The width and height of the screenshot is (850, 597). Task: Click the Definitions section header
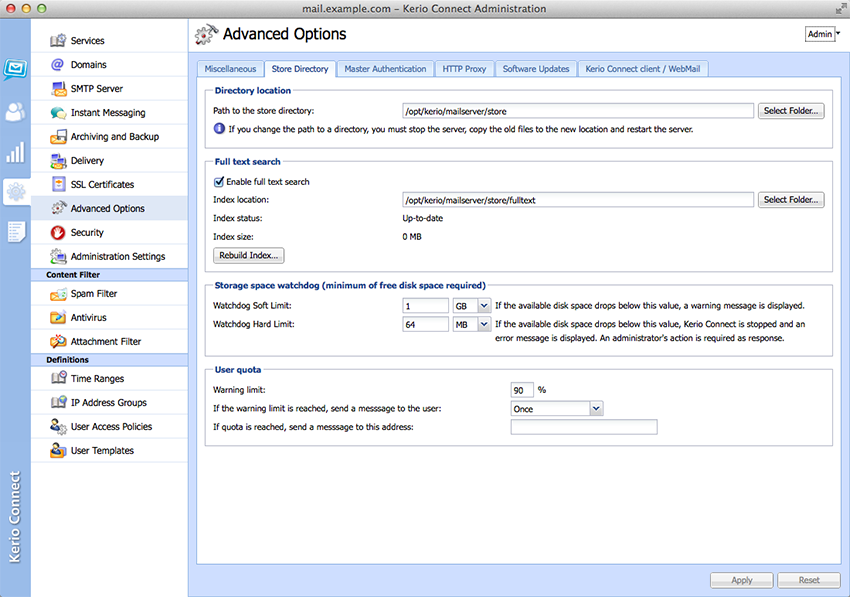pyautogui.click(x=110, y=360)
